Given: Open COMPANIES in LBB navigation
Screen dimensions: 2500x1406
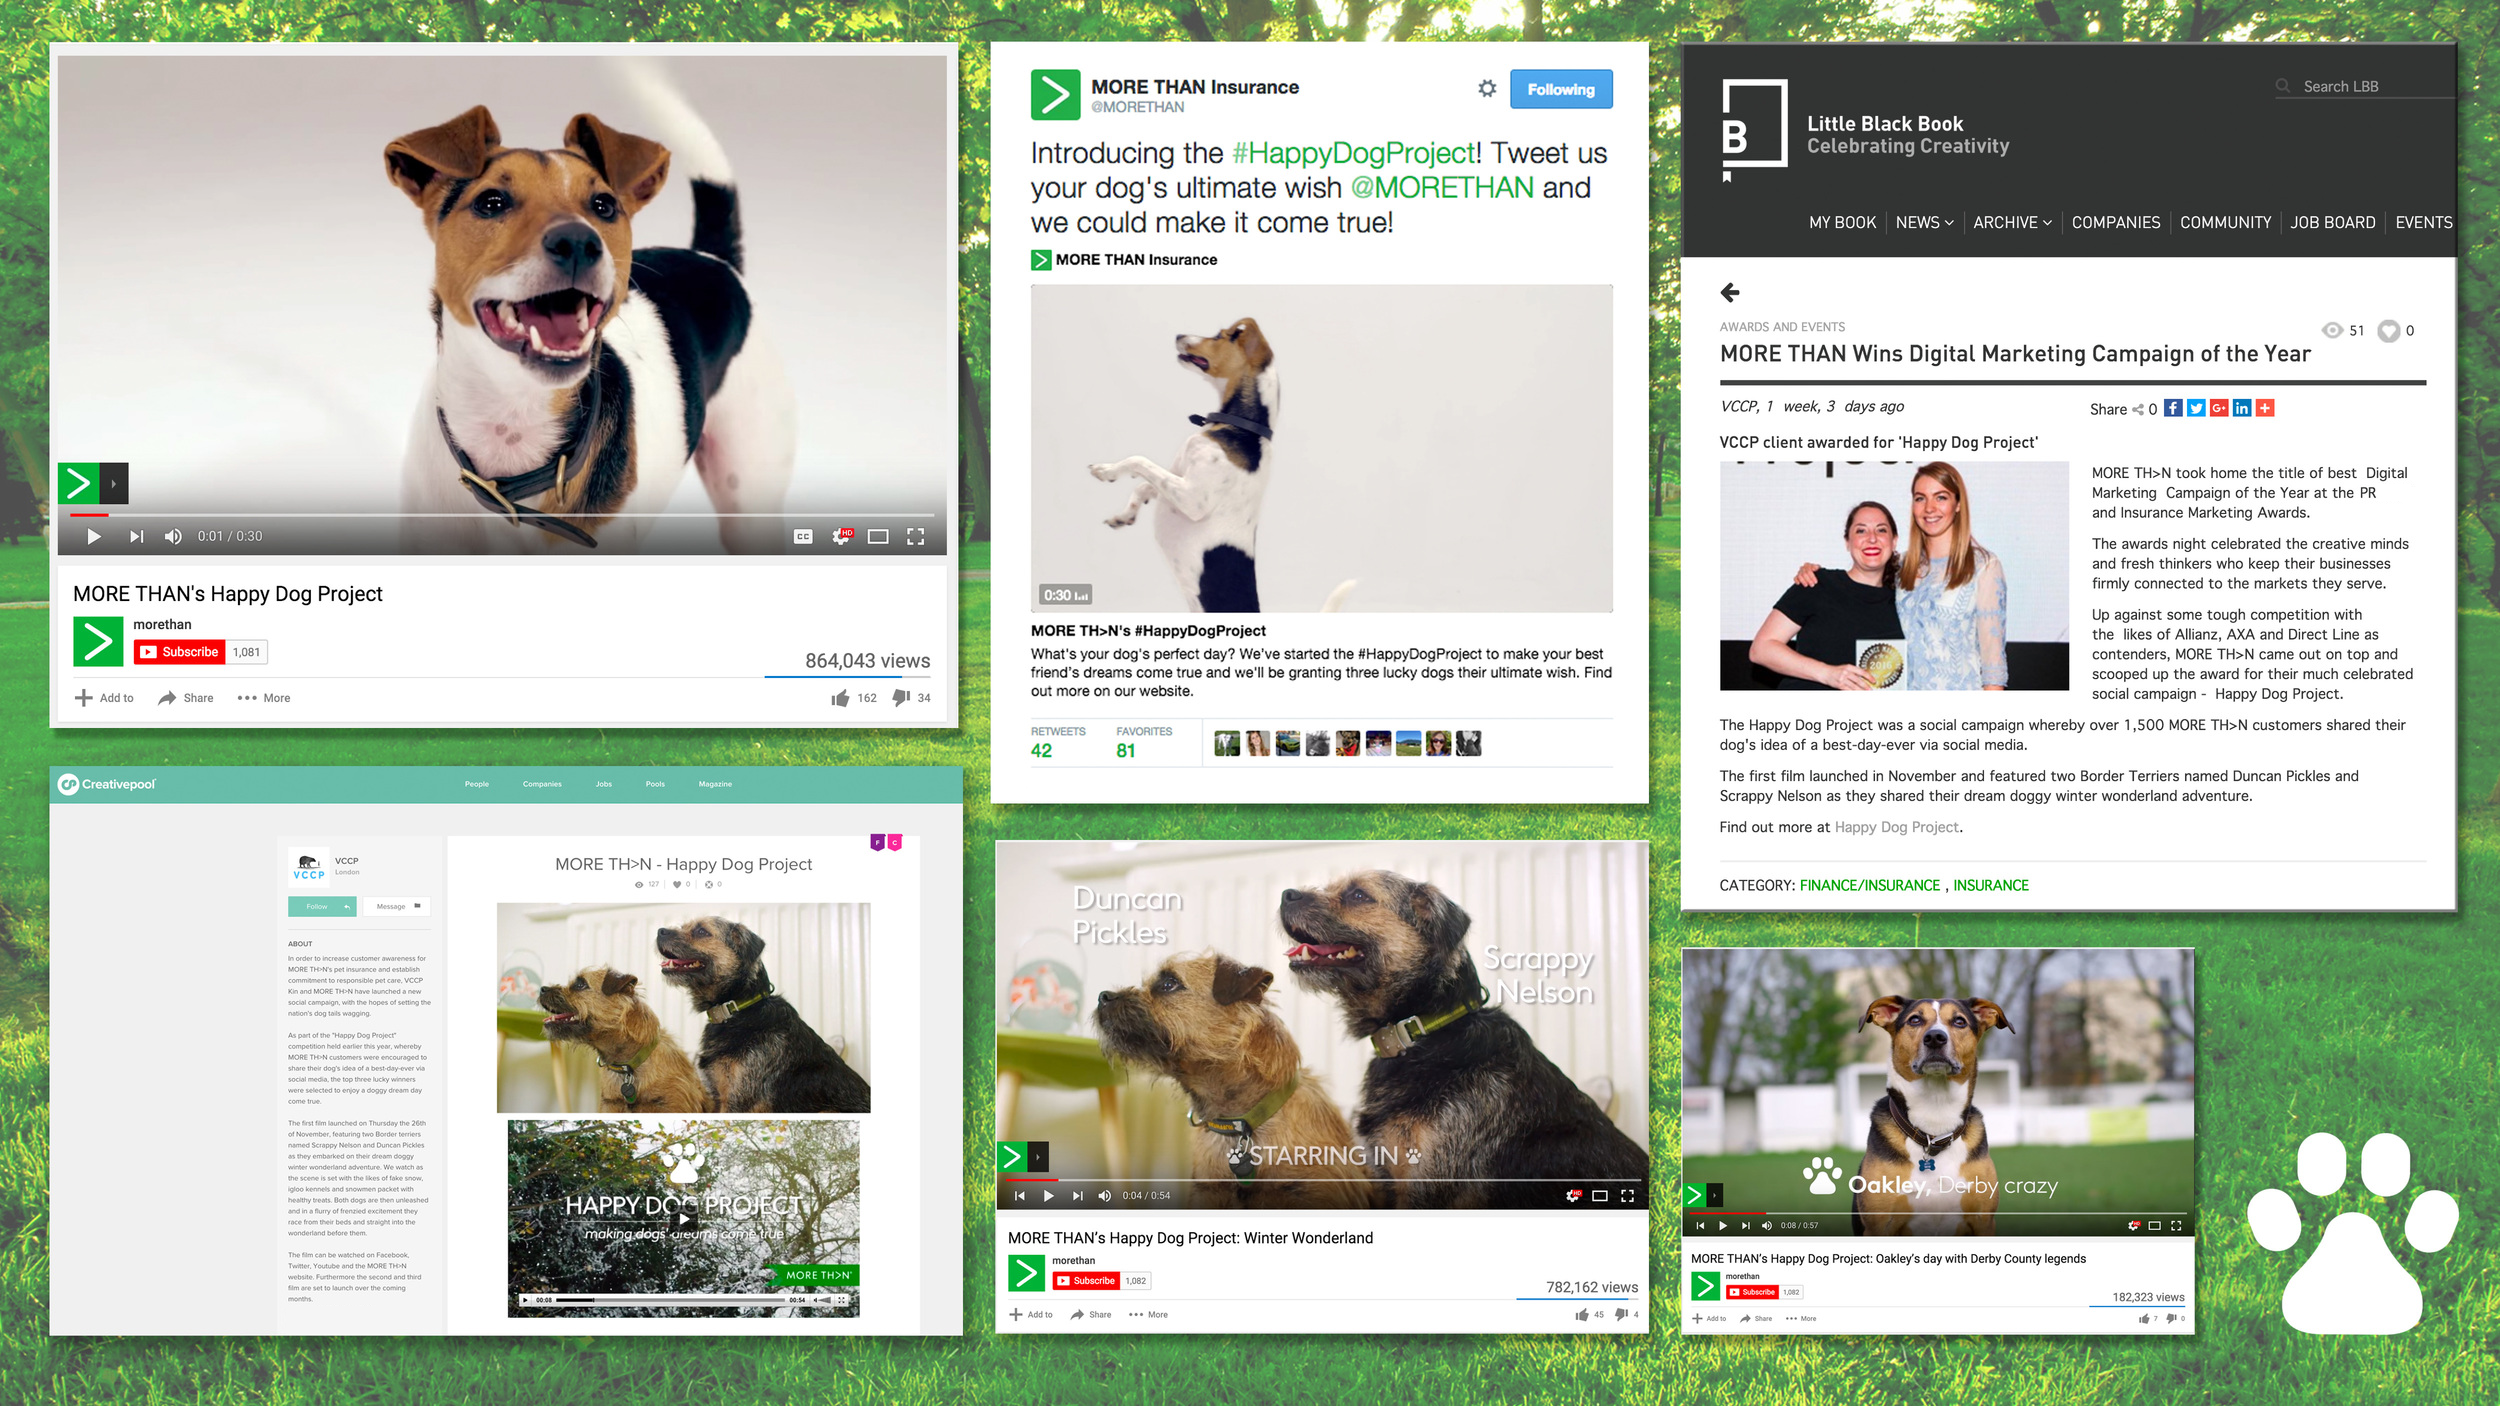Looking at the screenshot, I should (2115, 222).
